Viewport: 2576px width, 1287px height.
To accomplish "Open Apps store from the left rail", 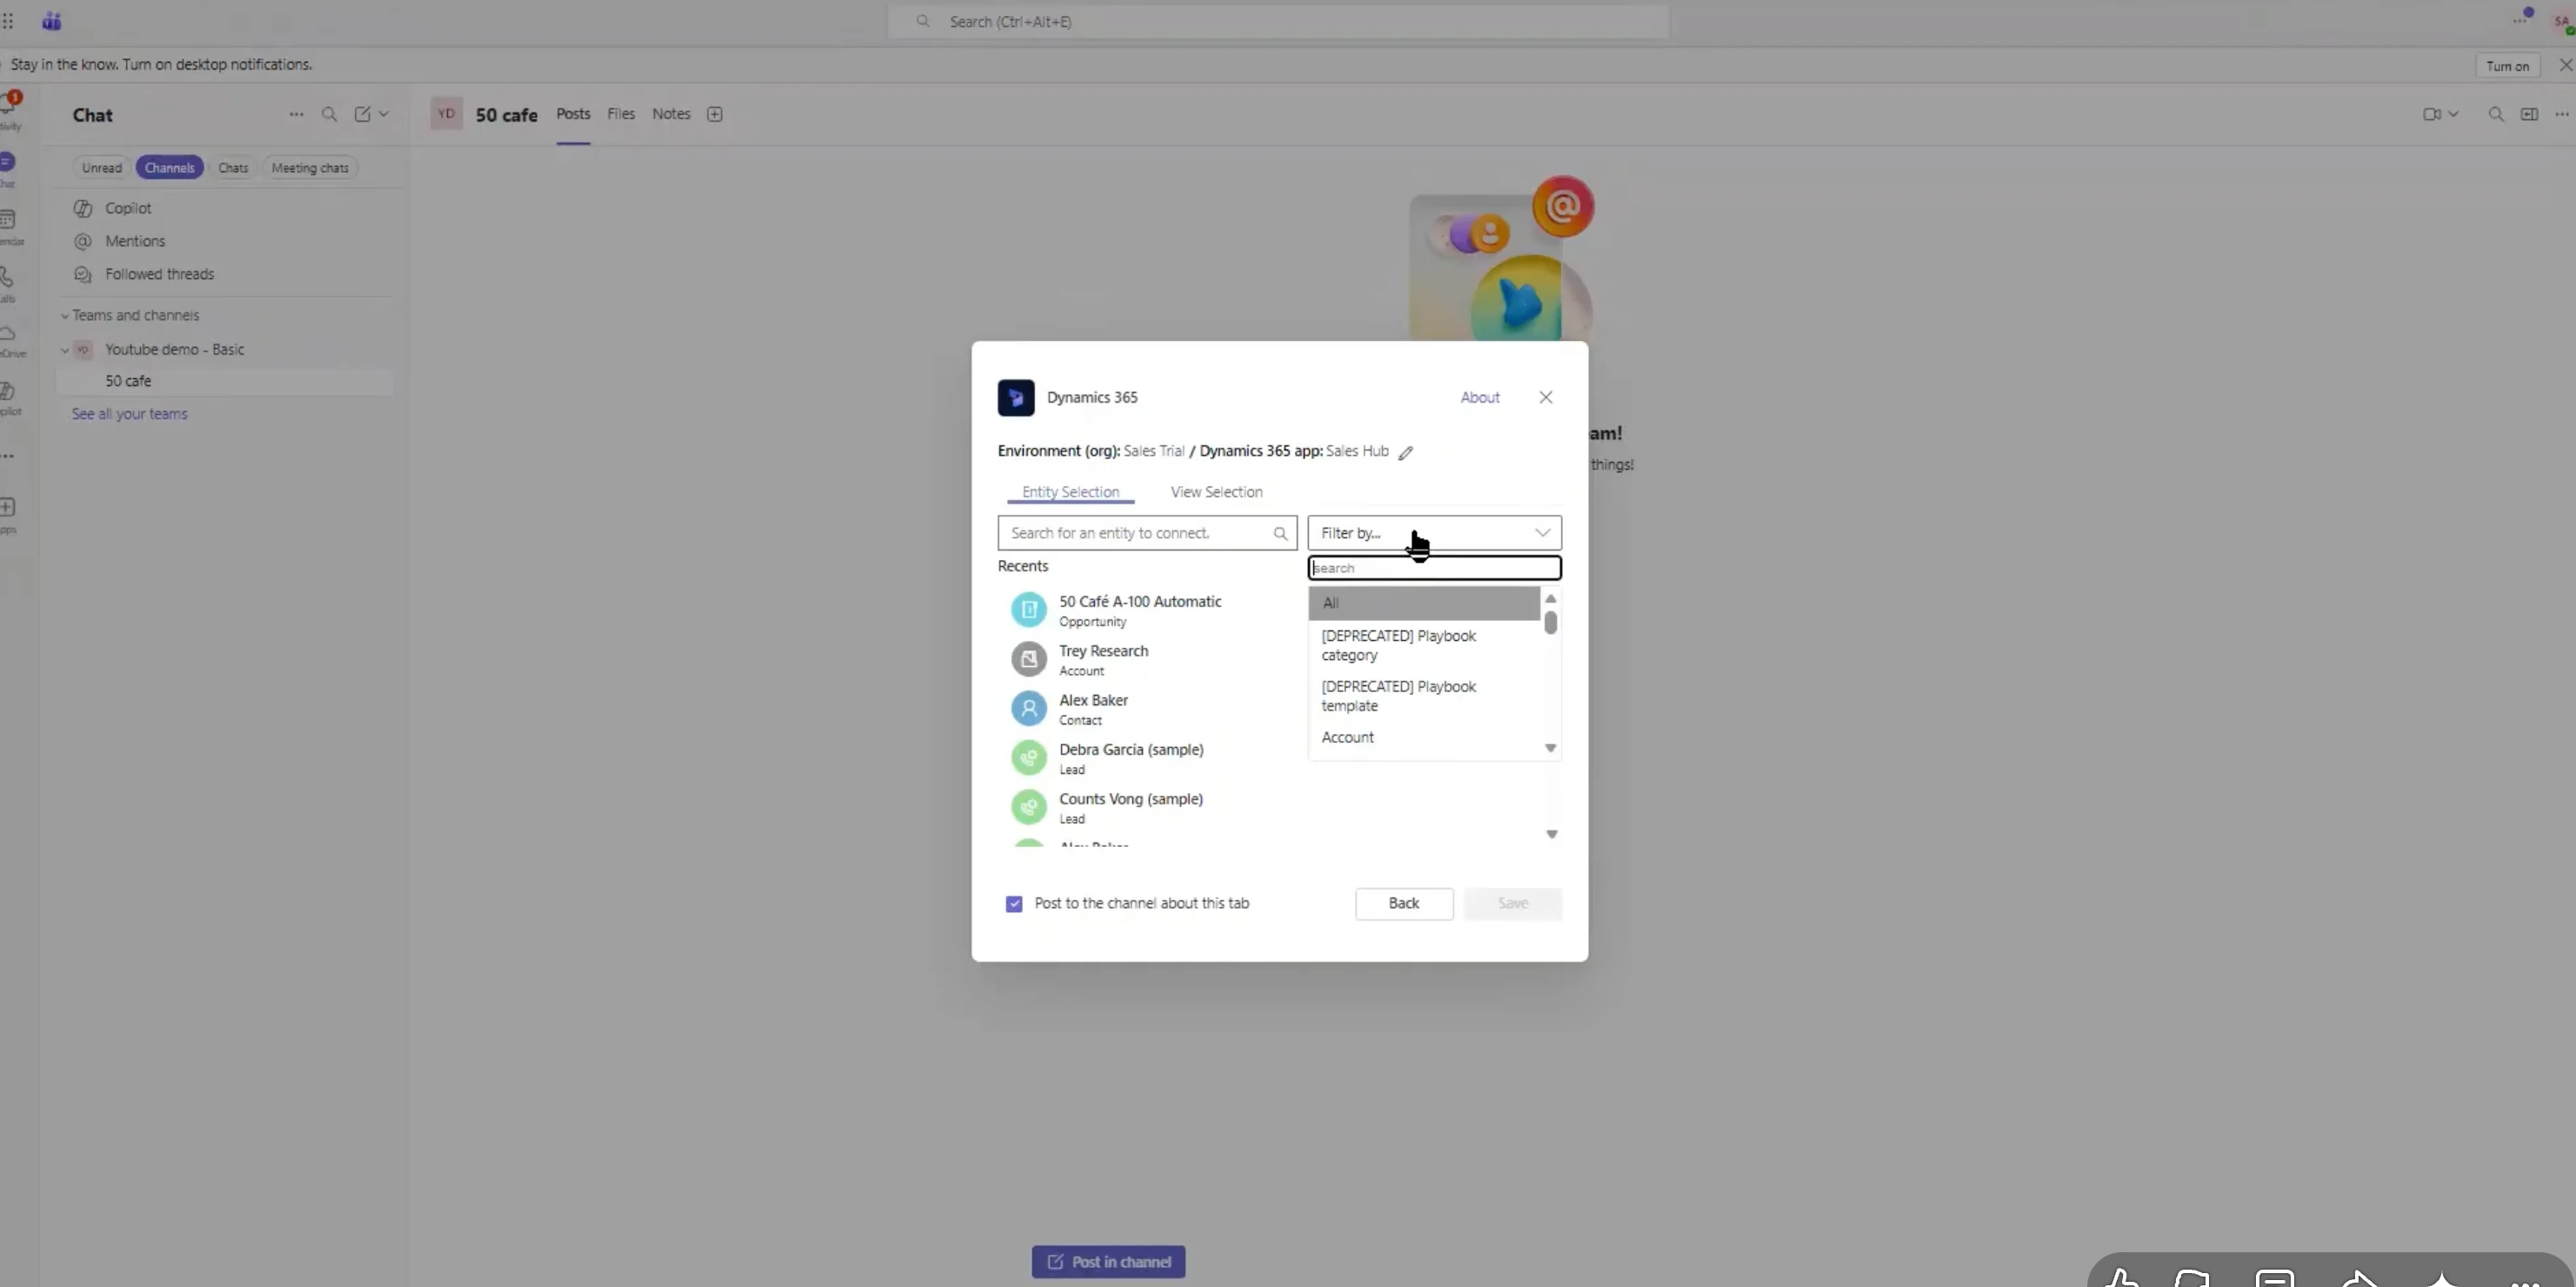I will point(8,514).
